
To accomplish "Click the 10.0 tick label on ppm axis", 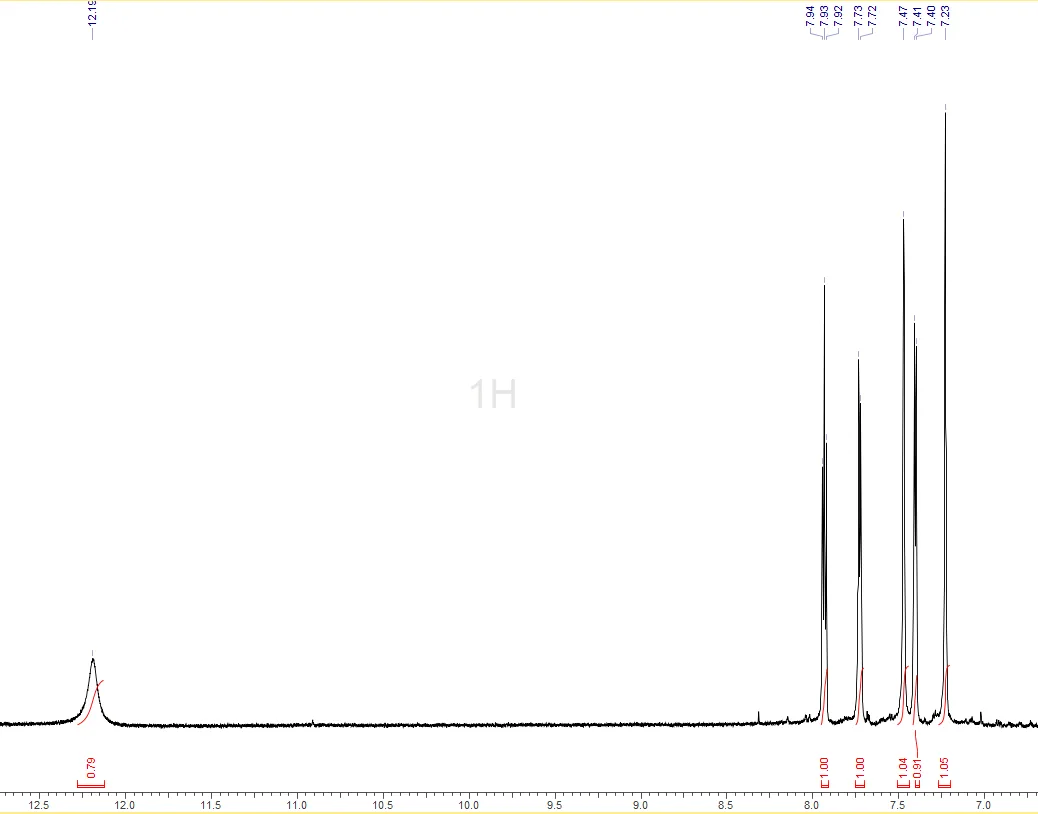I will pyautogui.click(x=469, y=805).
